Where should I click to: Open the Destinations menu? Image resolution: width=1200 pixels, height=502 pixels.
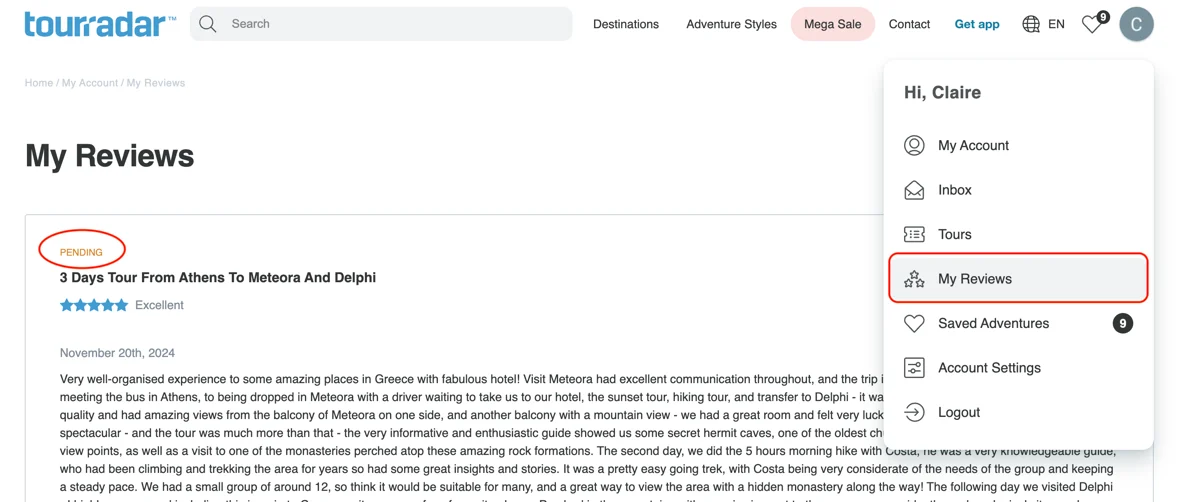(x=626, y=24)
